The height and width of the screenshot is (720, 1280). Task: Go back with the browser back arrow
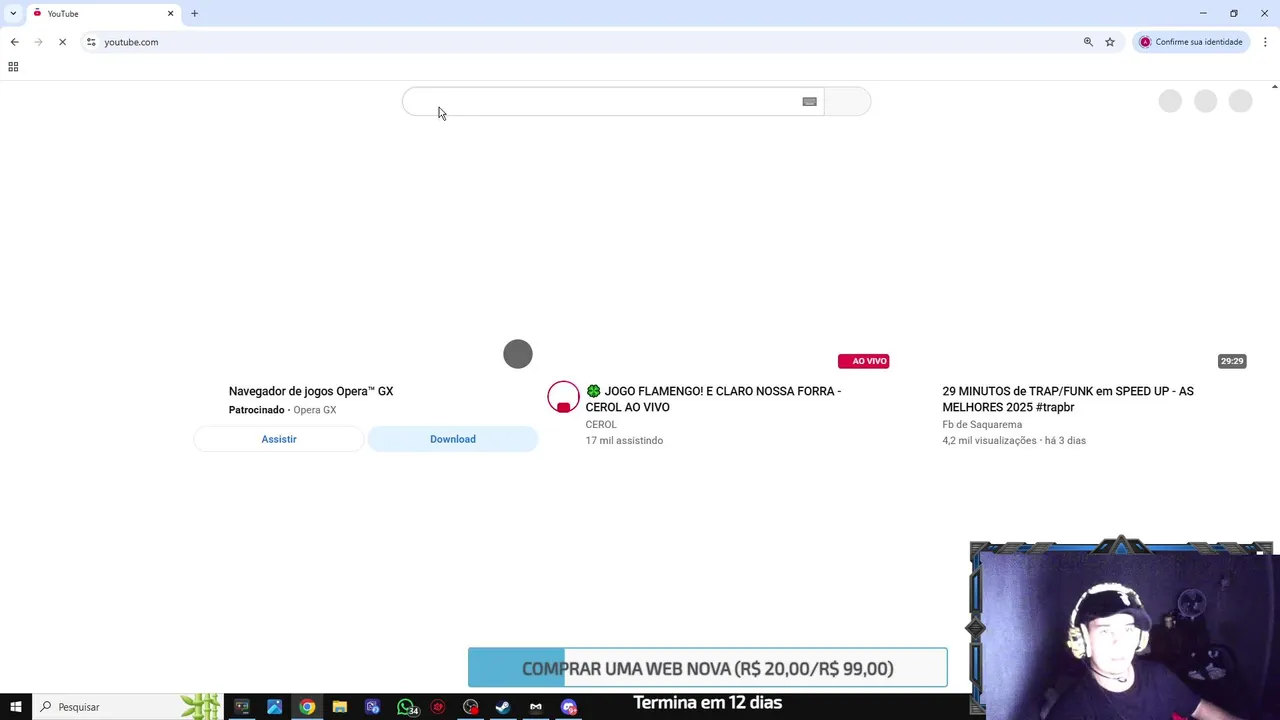coord(14,42)
